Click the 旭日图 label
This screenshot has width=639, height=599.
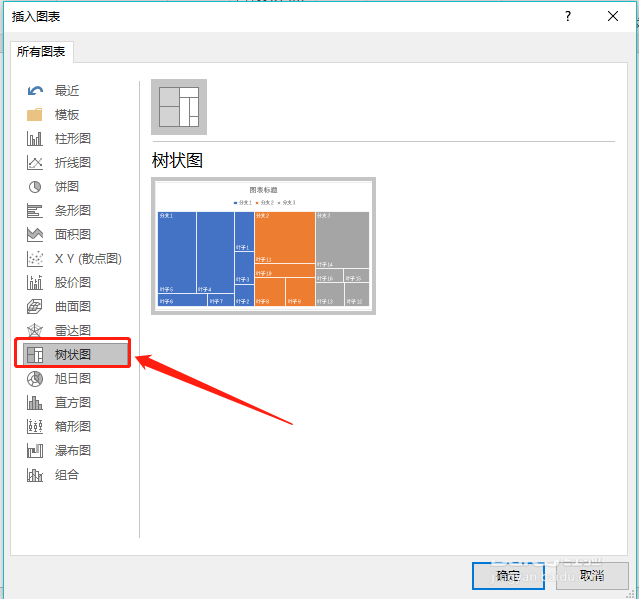pos(73,379)
